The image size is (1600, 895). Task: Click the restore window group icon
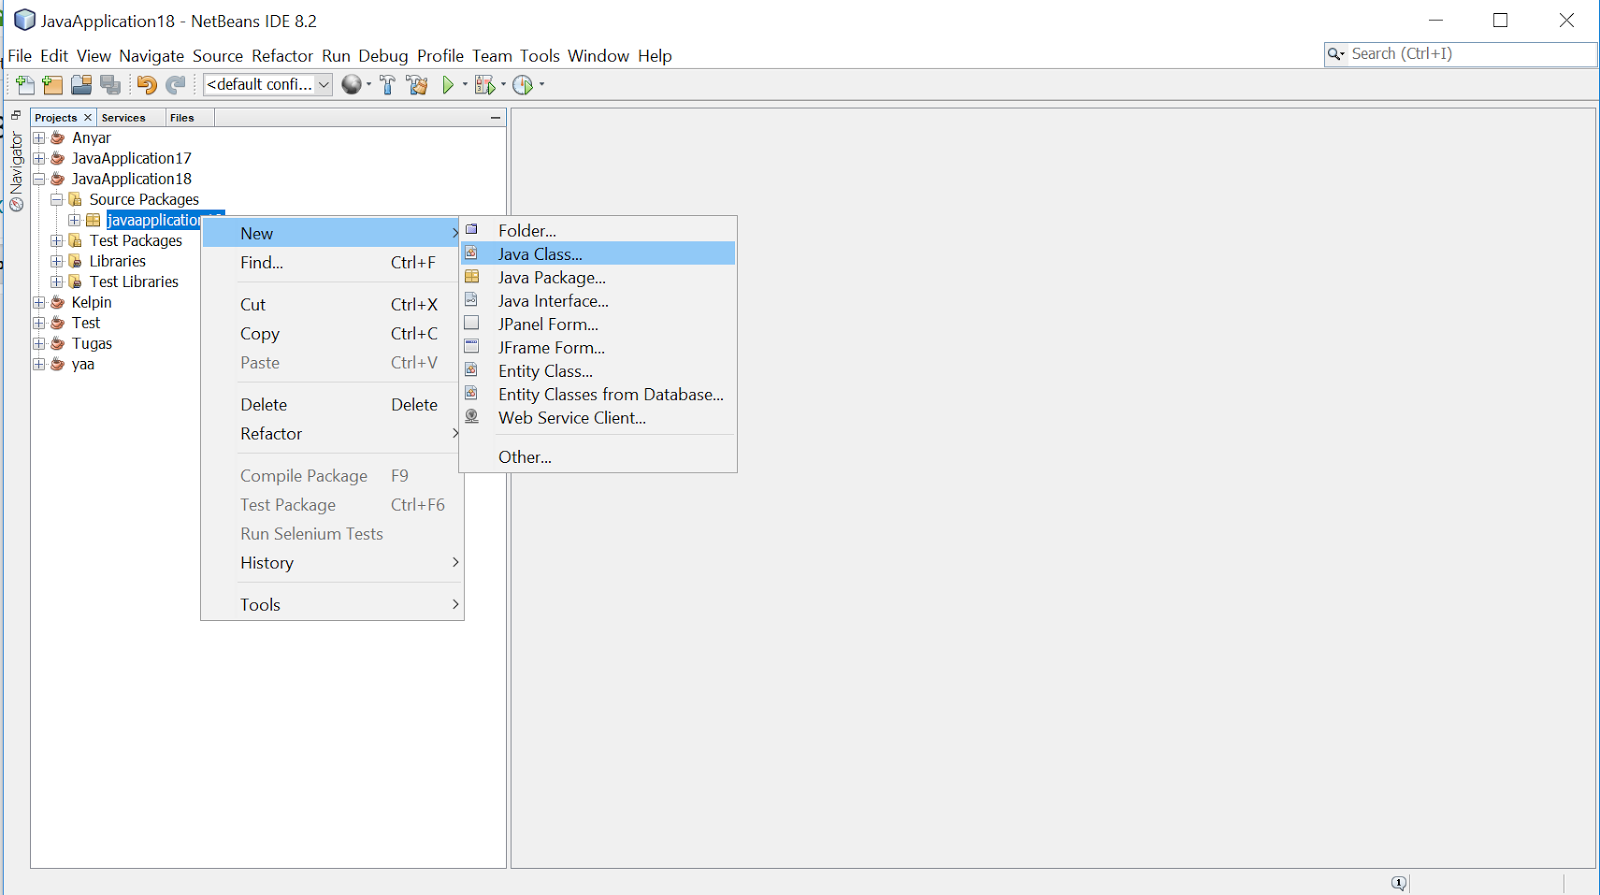point(16,116)
